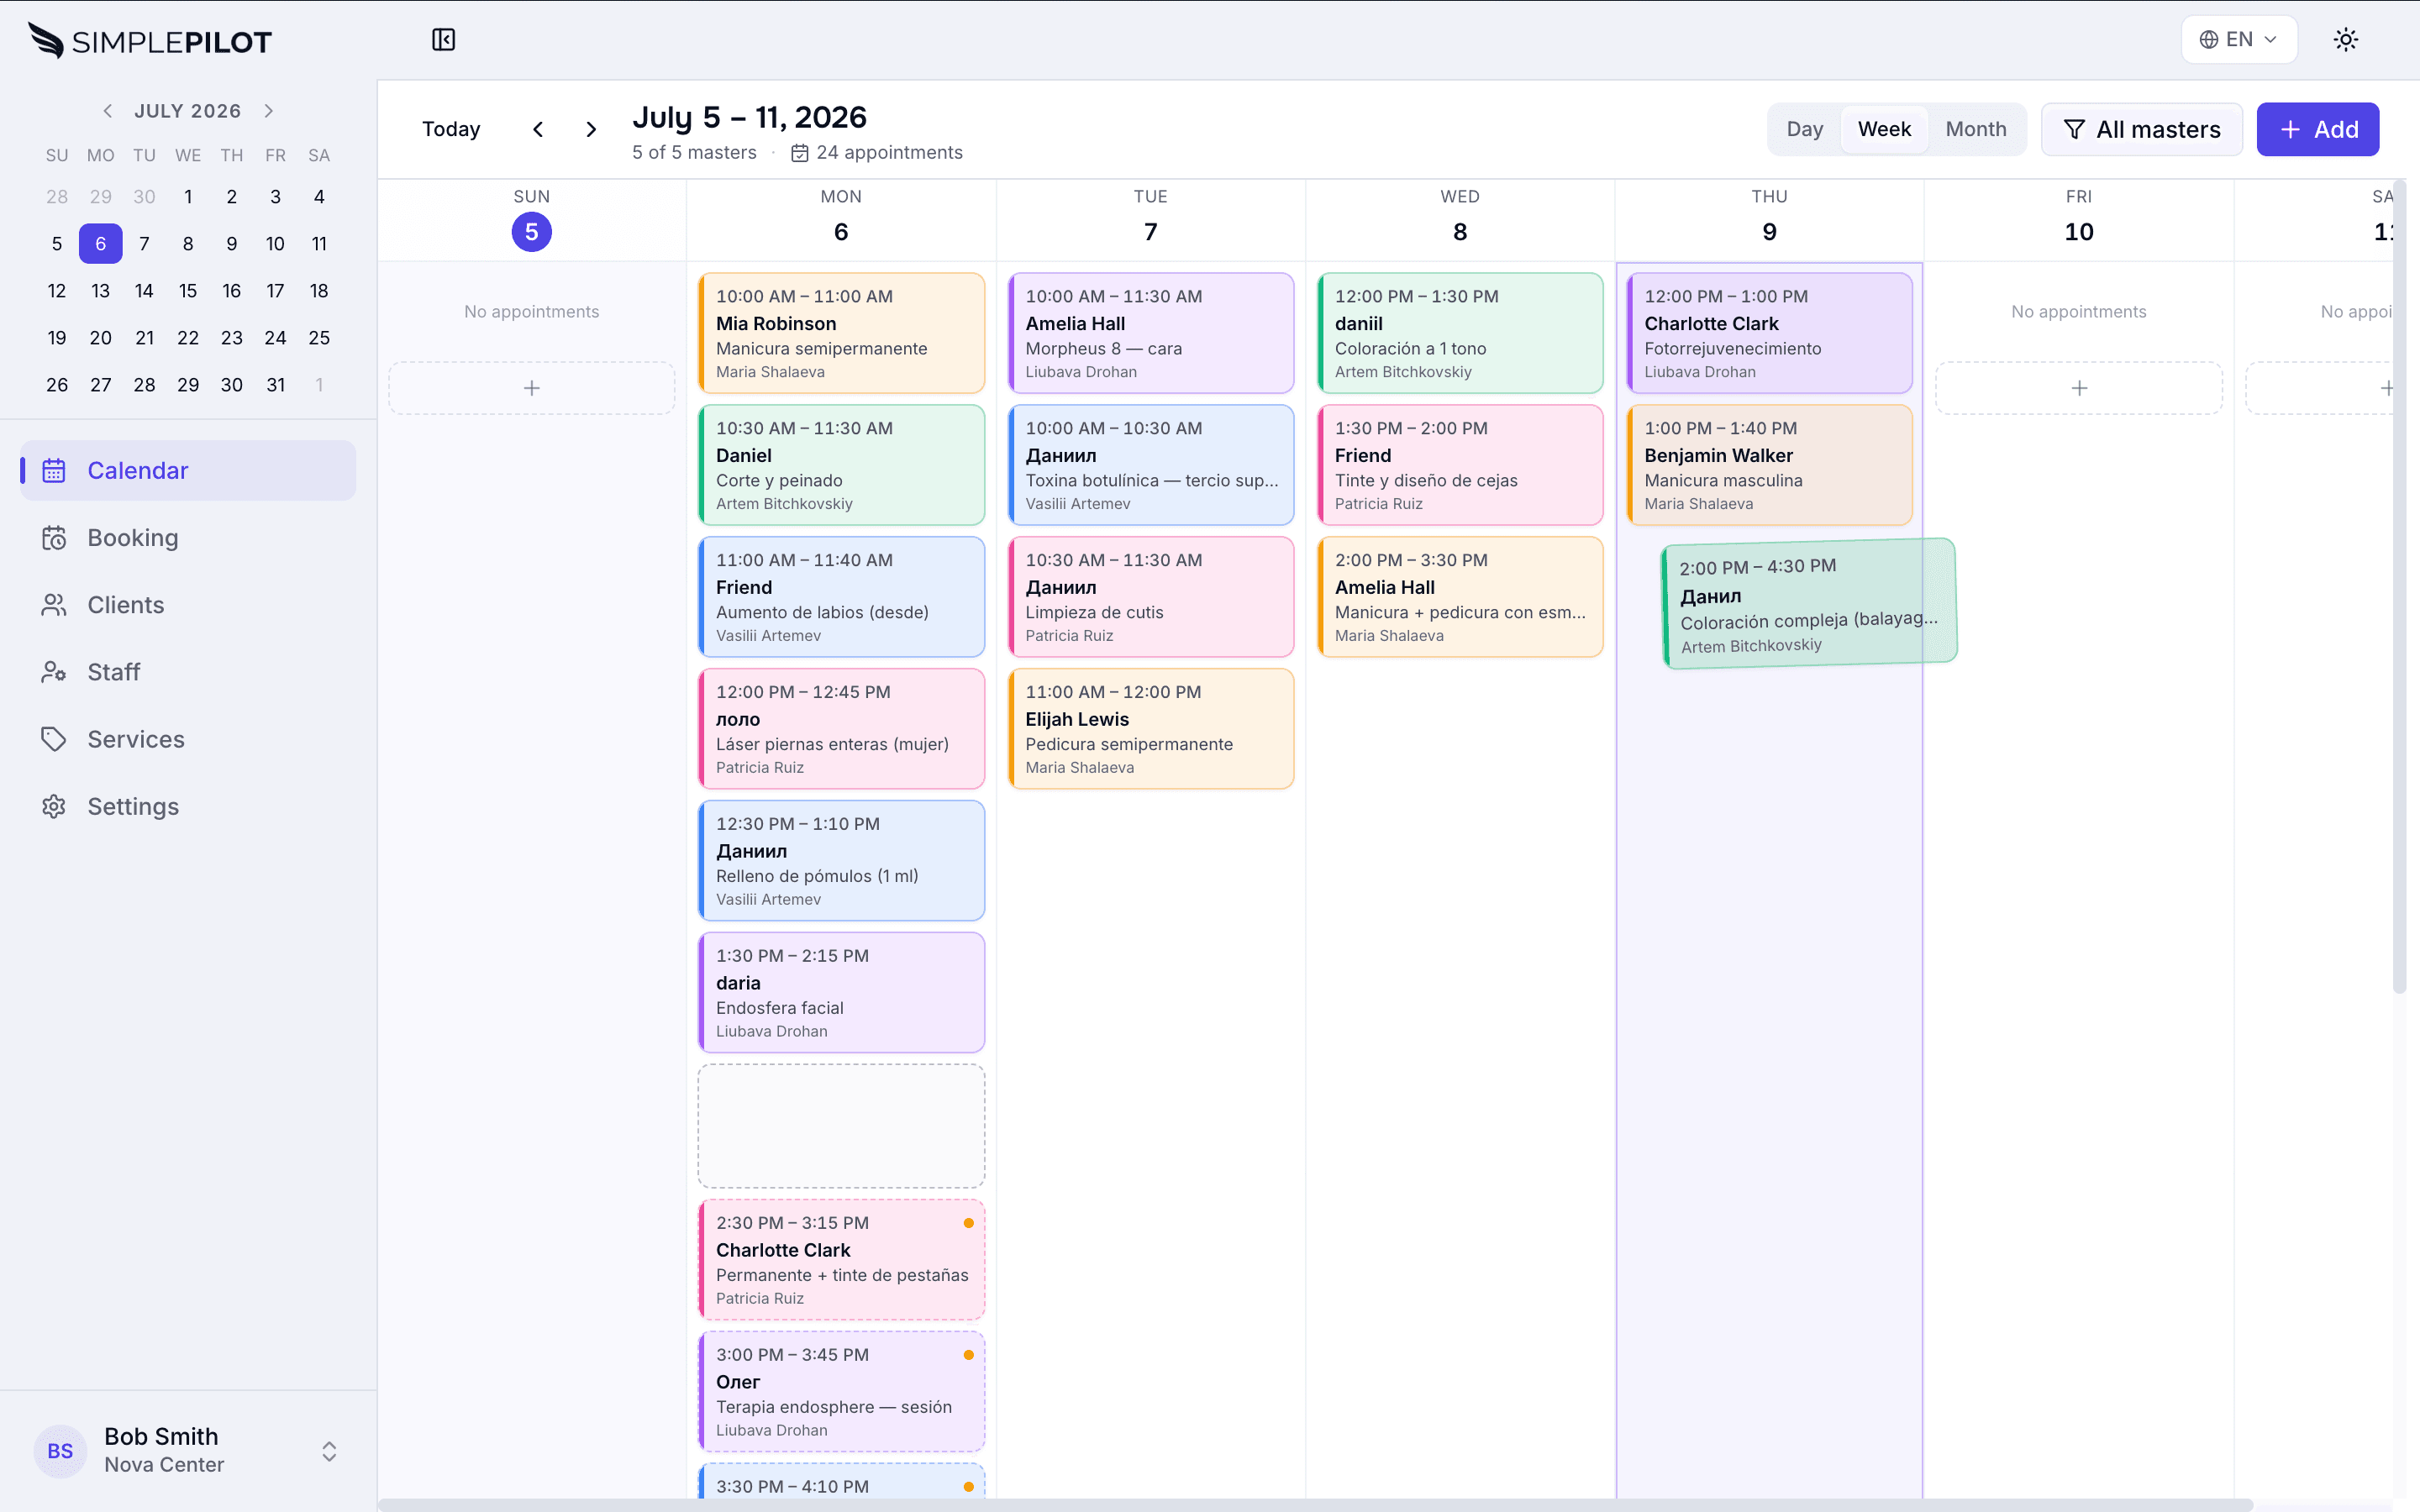The height and width of the screenshot is (1512, 2420).
Task: Select July 15 in mini calendar
Action: click(x=188, y=291)
